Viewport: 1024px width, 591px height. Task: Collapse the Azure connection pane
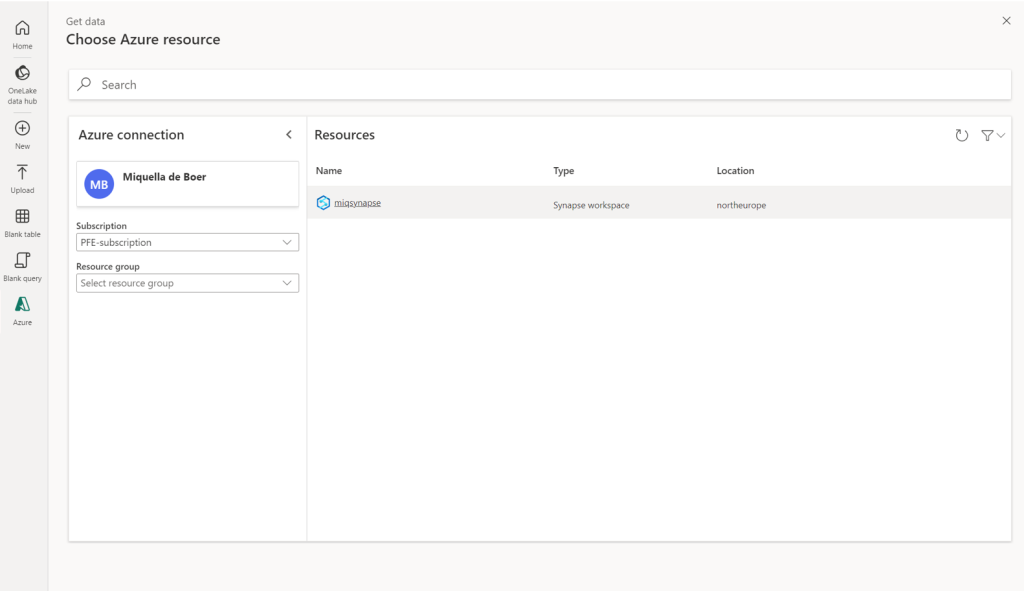289,135
